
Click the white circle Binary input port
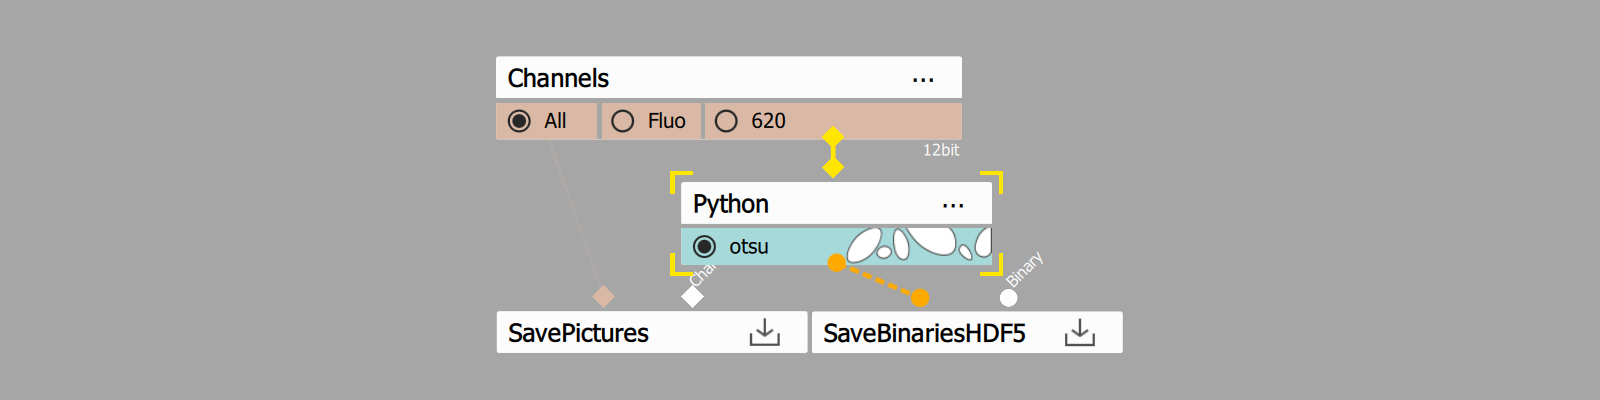(1008, 298)
